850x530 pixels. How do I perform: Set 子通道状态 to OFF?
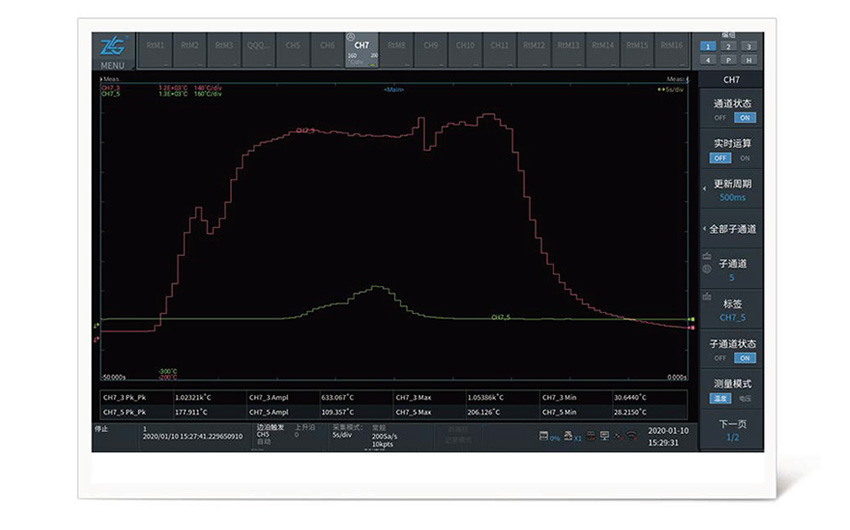coord(720,358)
